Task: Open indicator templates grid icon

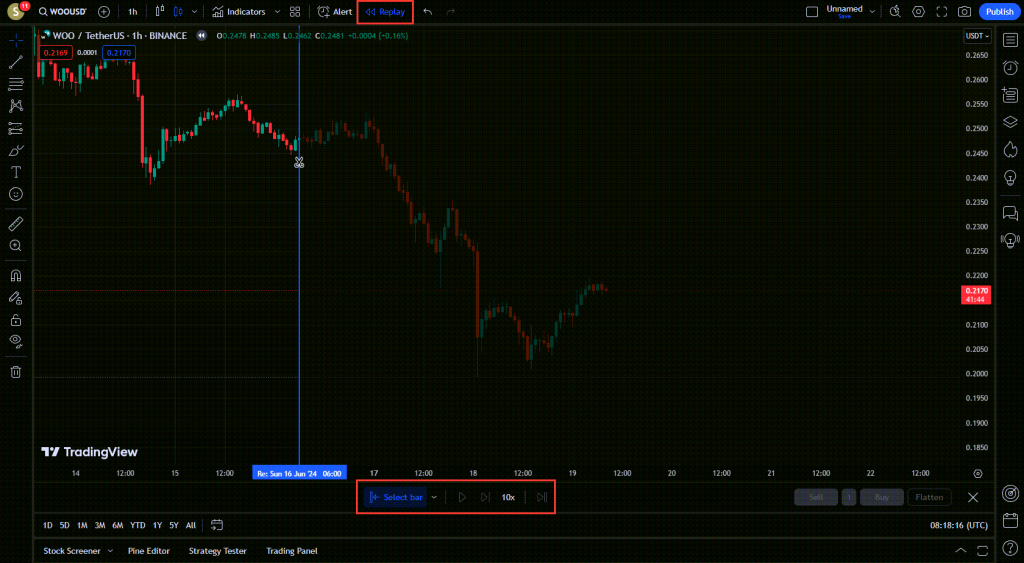Action: tap(295, 12)
